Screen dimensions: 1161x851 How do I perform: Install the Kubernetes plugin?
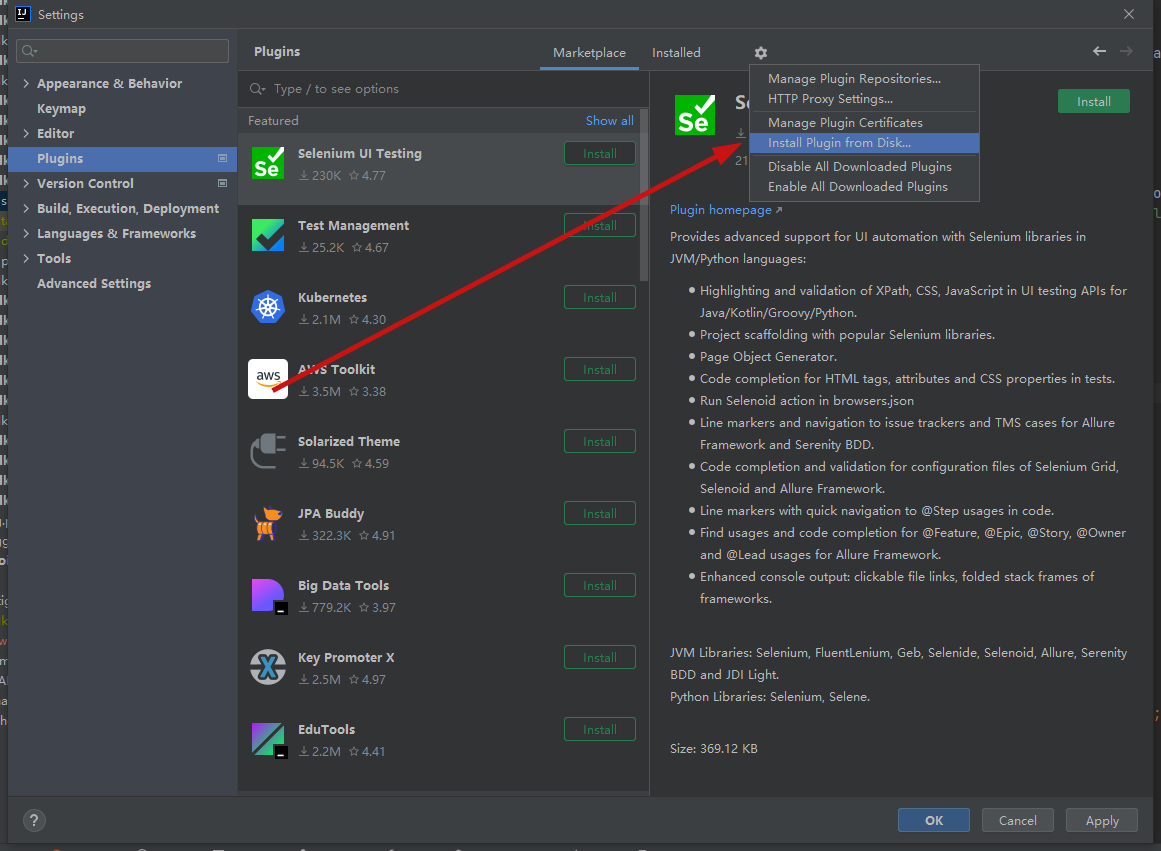[600, 297]
